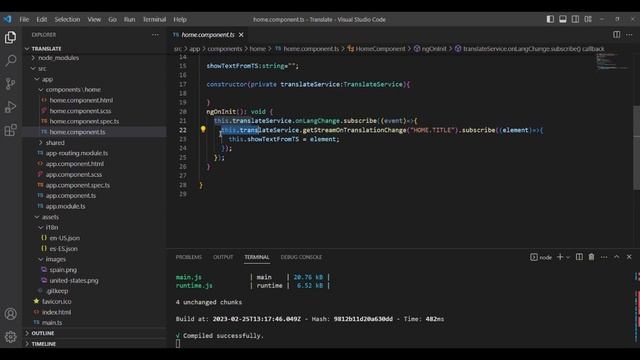Toggle the bottom panel layout icon
This screenshot has width=640, height=360.
pyautogui.click(x=562, y=19)
